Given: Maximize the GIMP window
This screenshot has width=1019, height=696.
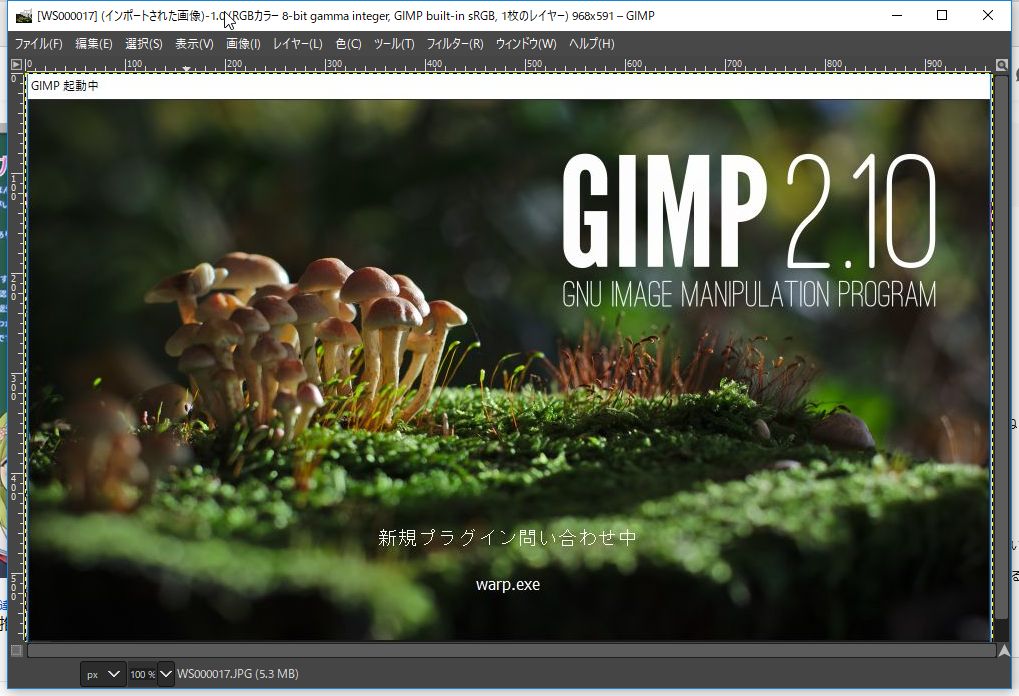Looking at the screenshot, I should (x=942, y=16).
